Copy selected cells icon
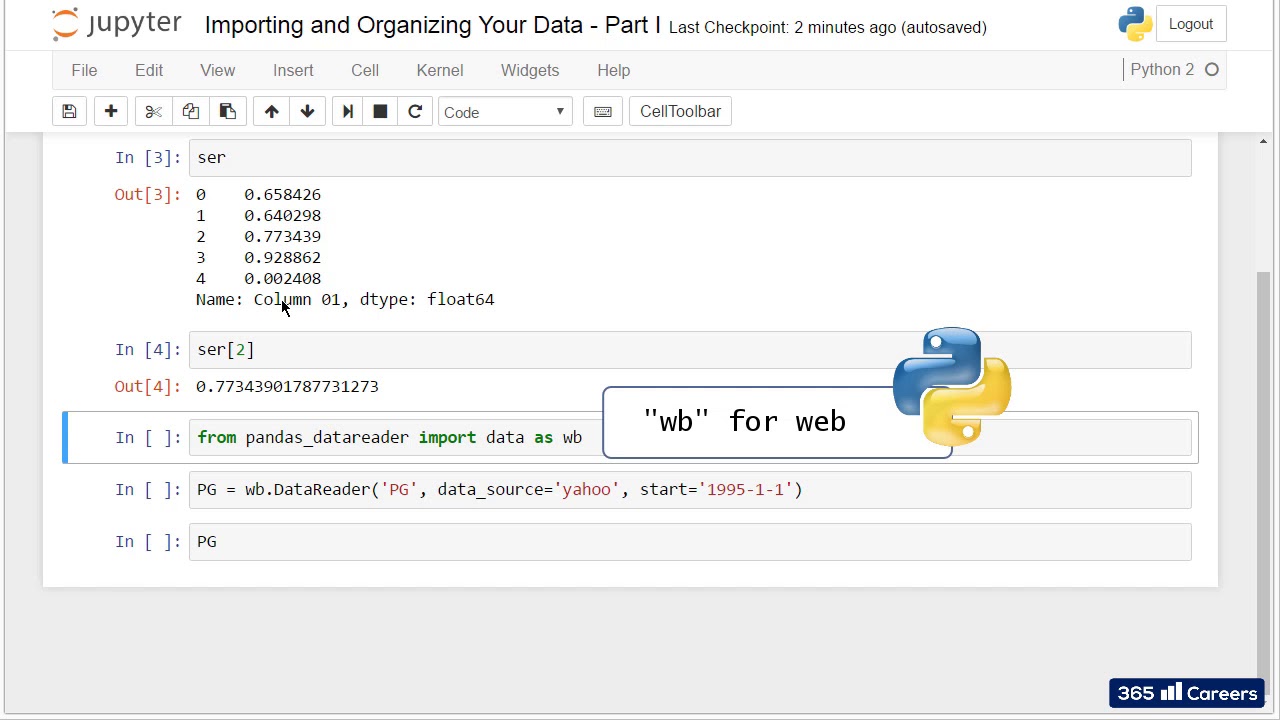The image size is (1280, 720). (190, 112)
